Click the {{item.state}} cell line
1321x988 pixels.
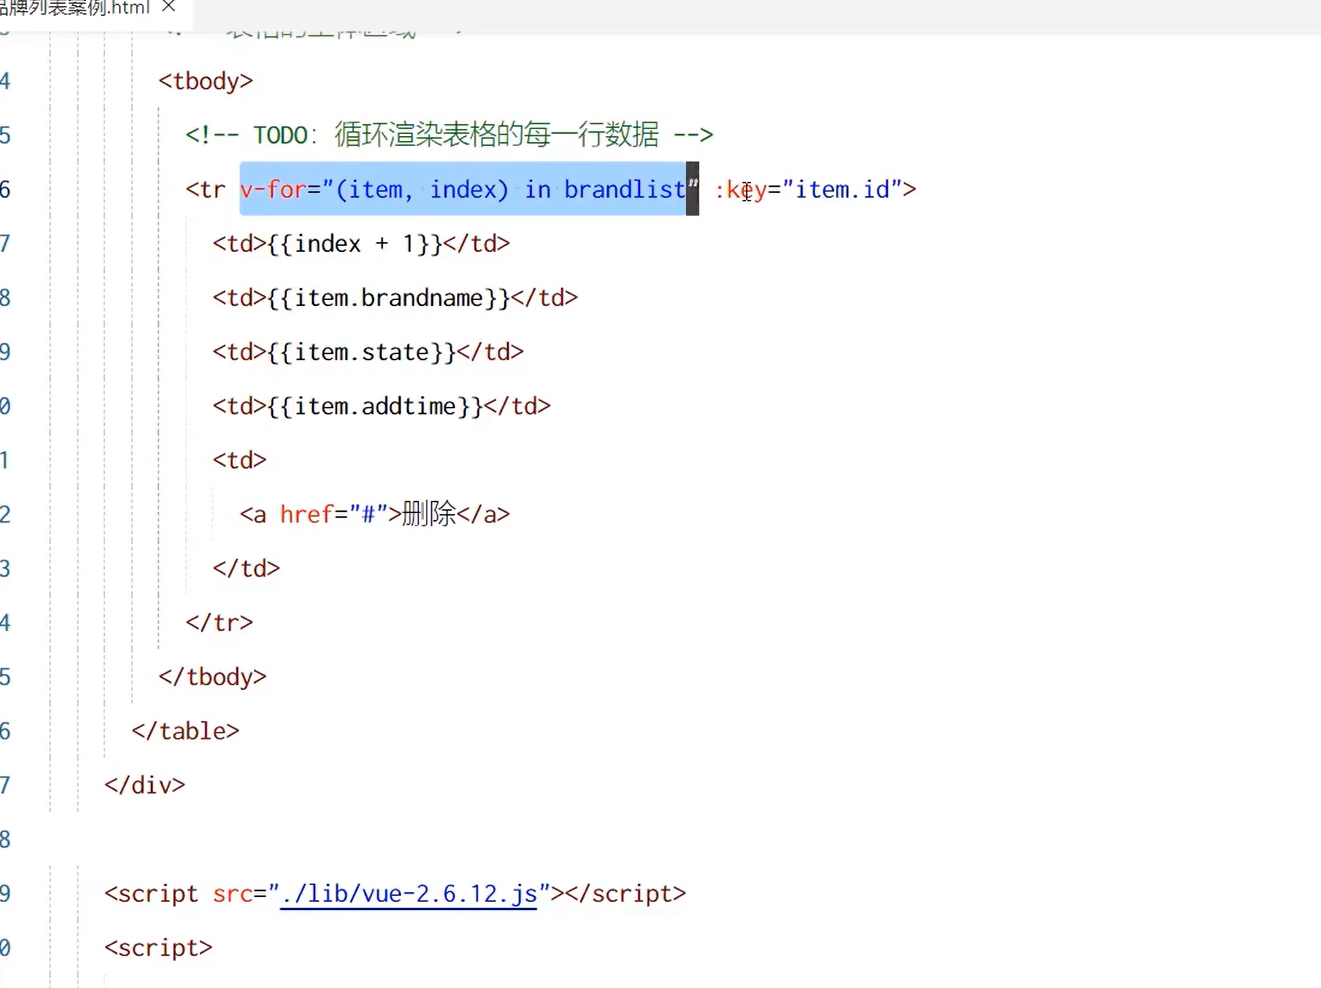[368, 351]
